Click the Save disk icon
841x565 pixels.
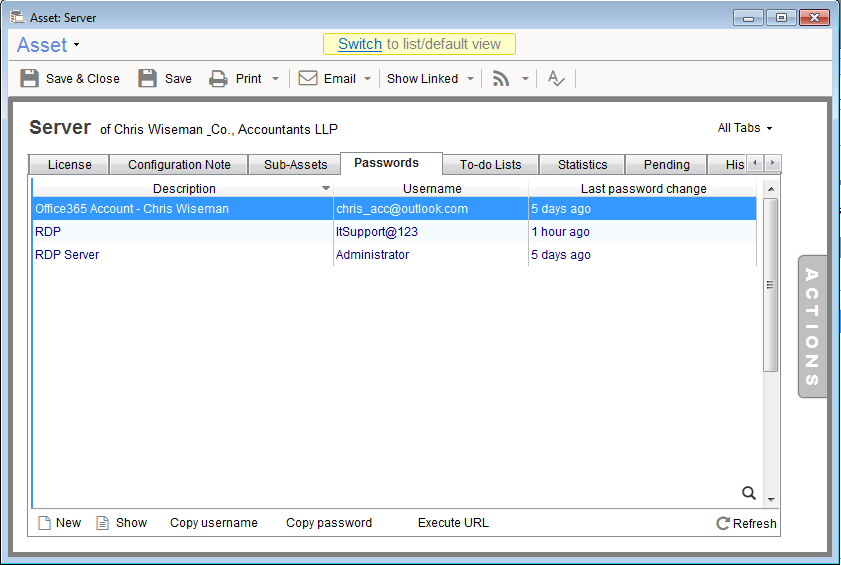(x=148, y=79)
